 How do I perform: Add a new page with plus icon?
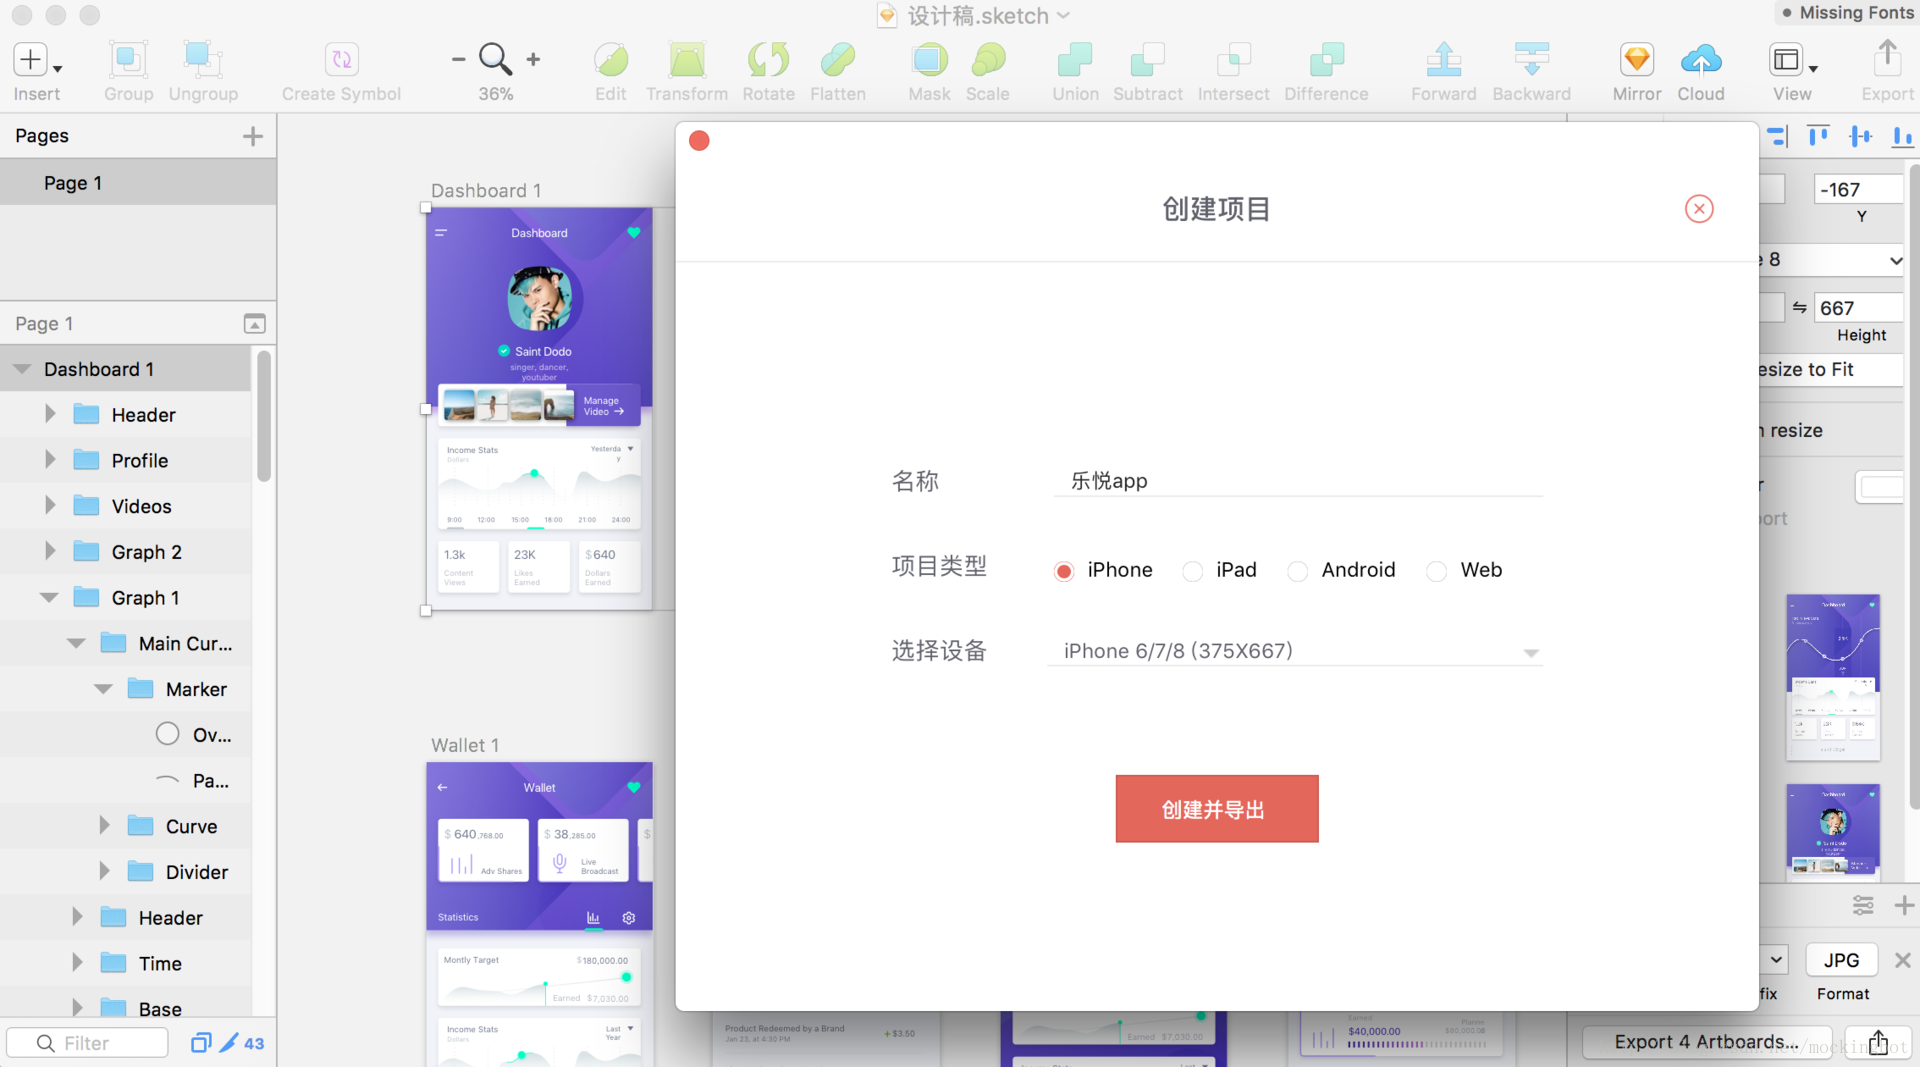[253, 136]
